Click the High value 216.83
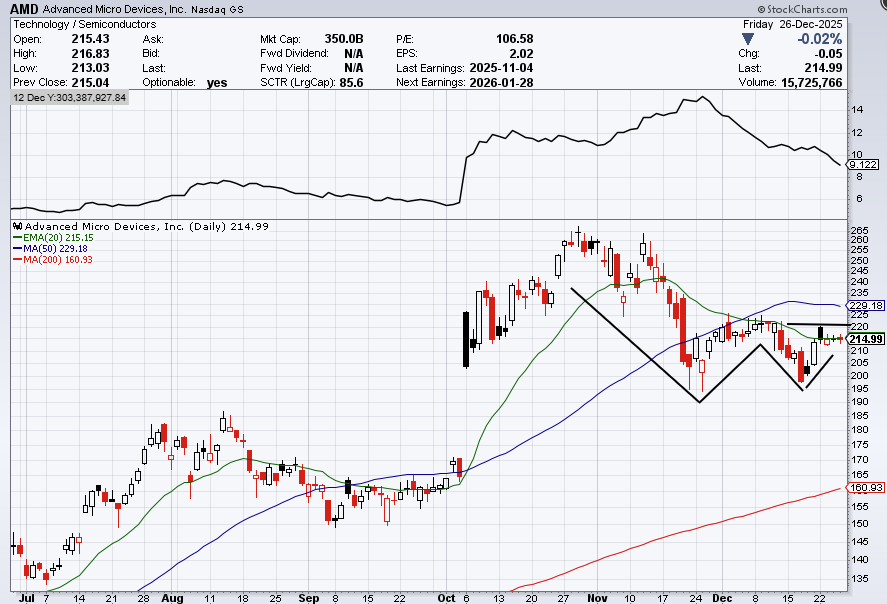Screen dimensions: 887x604 (x=91, y=53)
